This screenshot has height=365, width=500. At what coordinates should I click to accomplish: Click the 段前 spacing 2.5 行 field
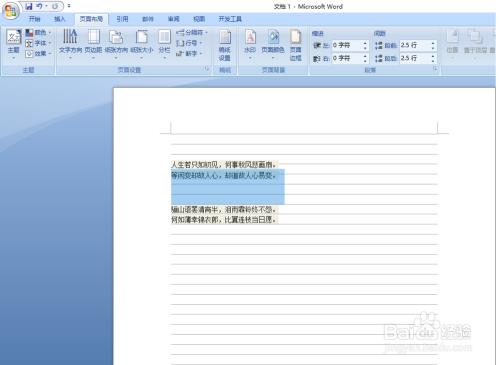pos(415,45)
